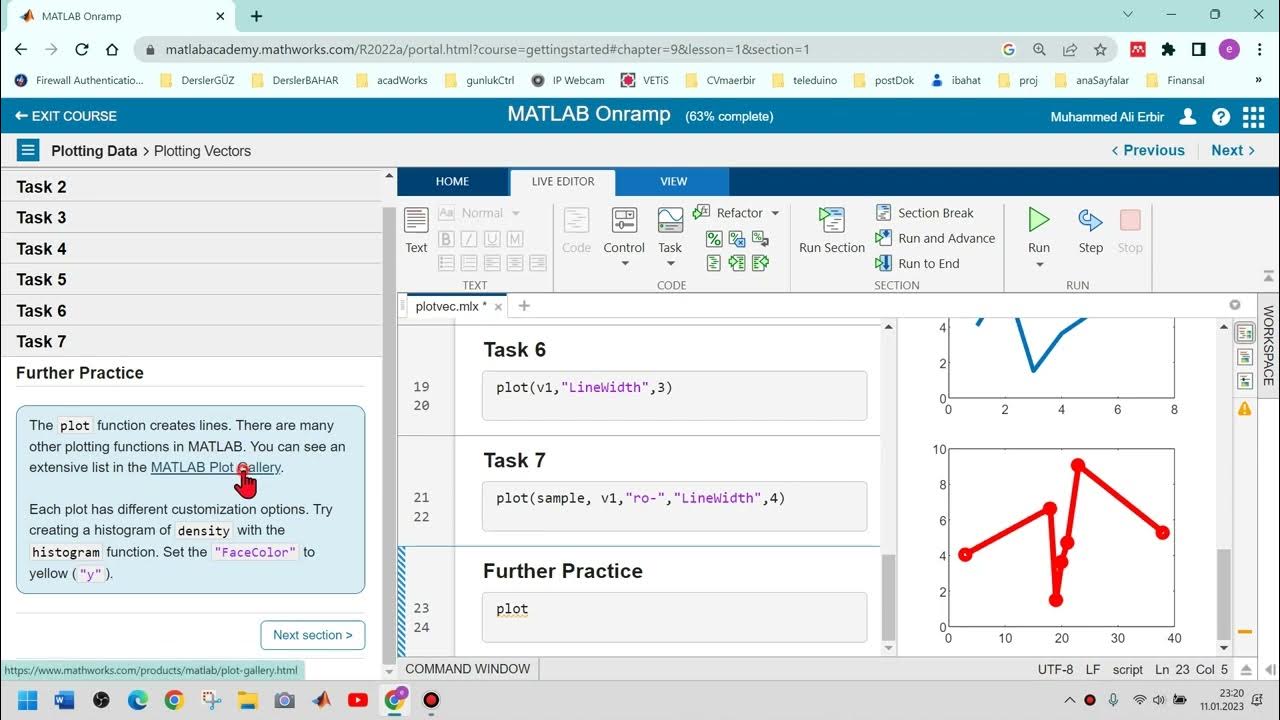Expand the Command Window arrow
The width and height of the screenshot is (1280, 720).
pyautogui.click(x=1245, y=670)
